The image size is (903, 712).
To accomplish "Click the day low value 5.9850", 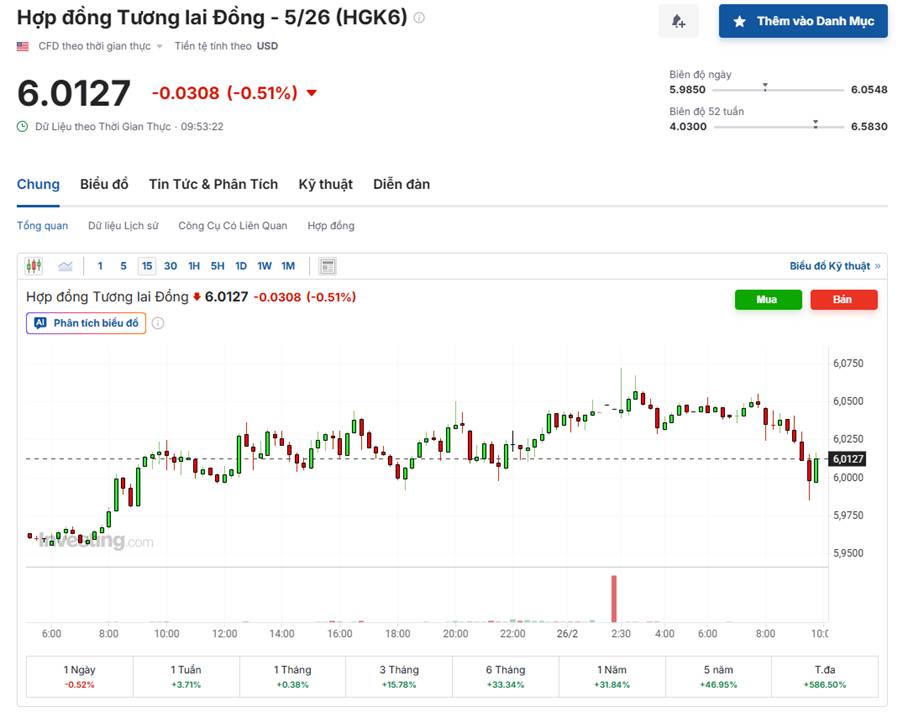I will [687, 90].
